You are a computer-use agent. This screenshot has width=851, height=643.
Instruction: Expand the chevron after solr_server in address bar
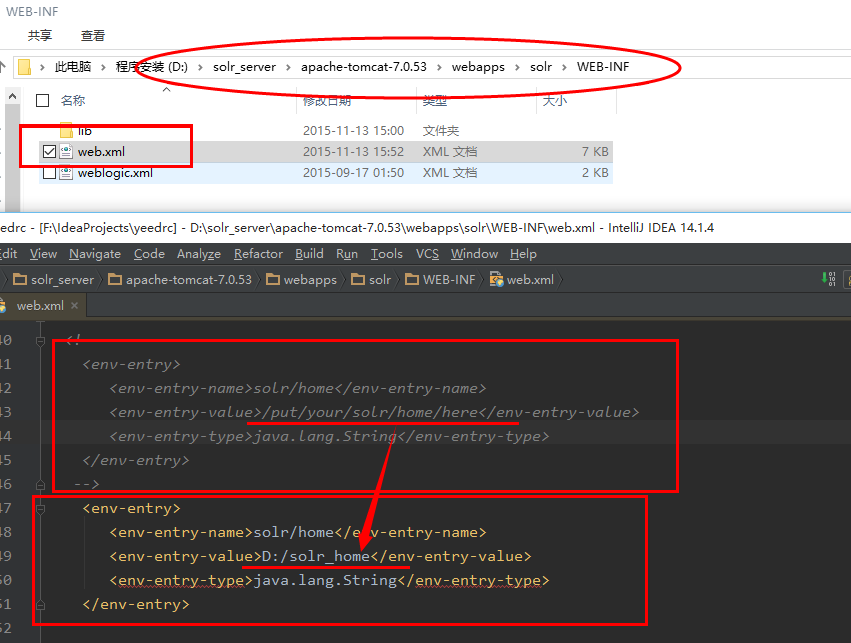pyautogui.click(x=288, y=67)
